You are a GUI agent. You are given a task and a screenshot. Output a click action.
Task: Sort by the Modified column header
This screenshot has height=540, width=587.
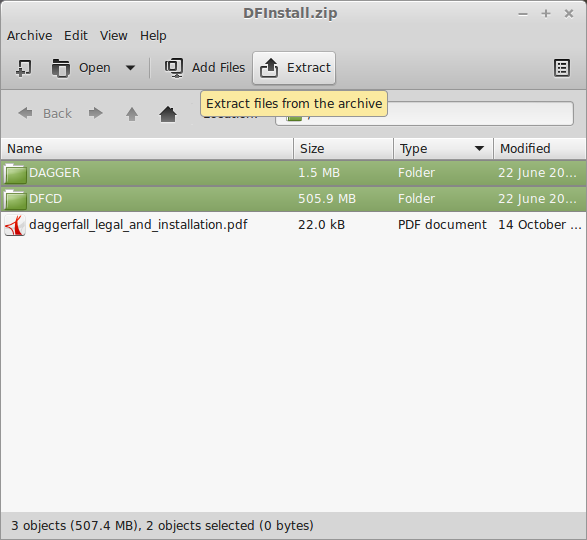tap(540, 149)
